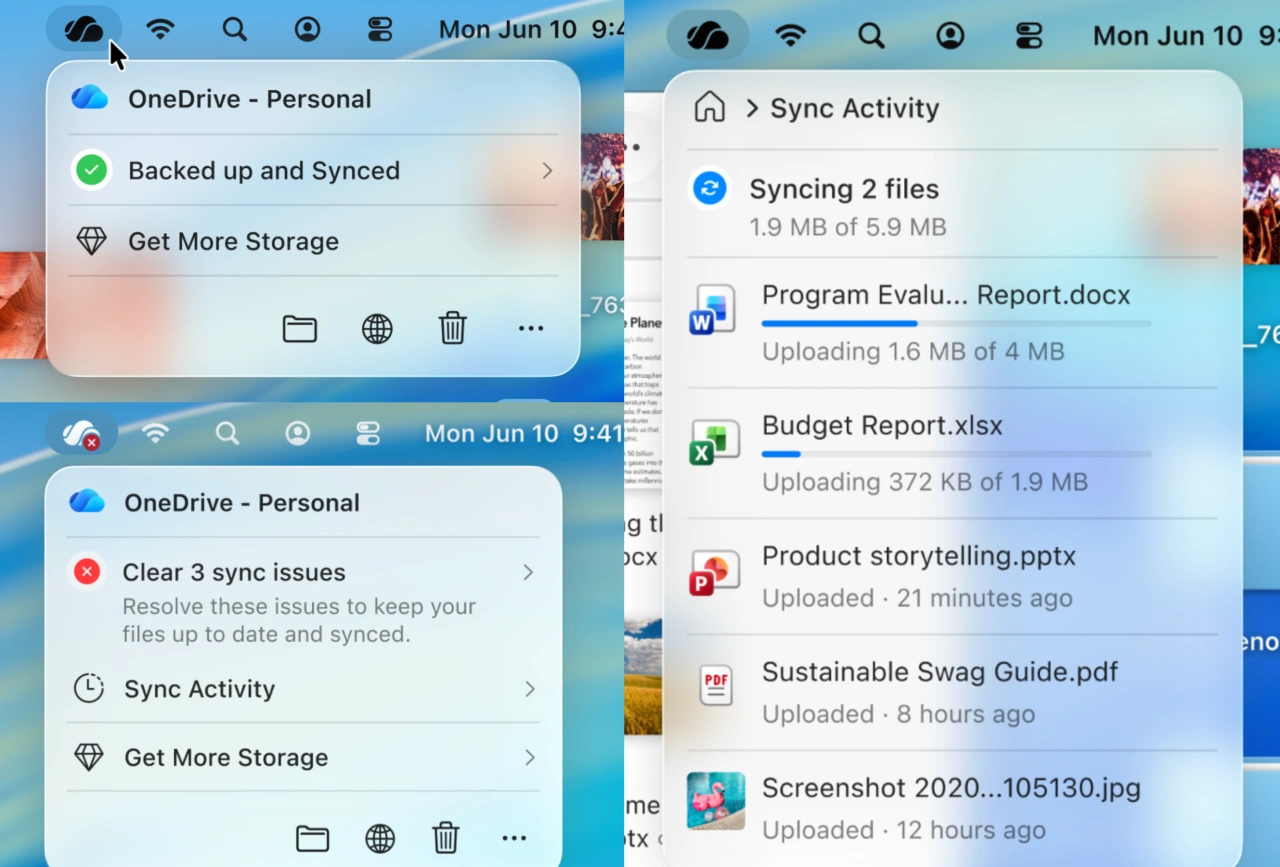The image size is (1280, 867).
Task: Open the OneDrive folder icon
Action: tap(300, 329)
